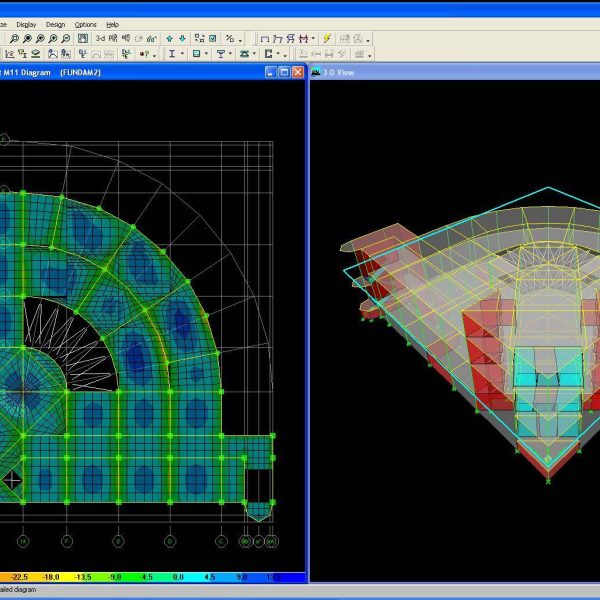This screenshot has width=600, height=600.
Task: Click the Show Undeformed Shape frame icon
Action: pyautogui.click(x=264, y=38)
